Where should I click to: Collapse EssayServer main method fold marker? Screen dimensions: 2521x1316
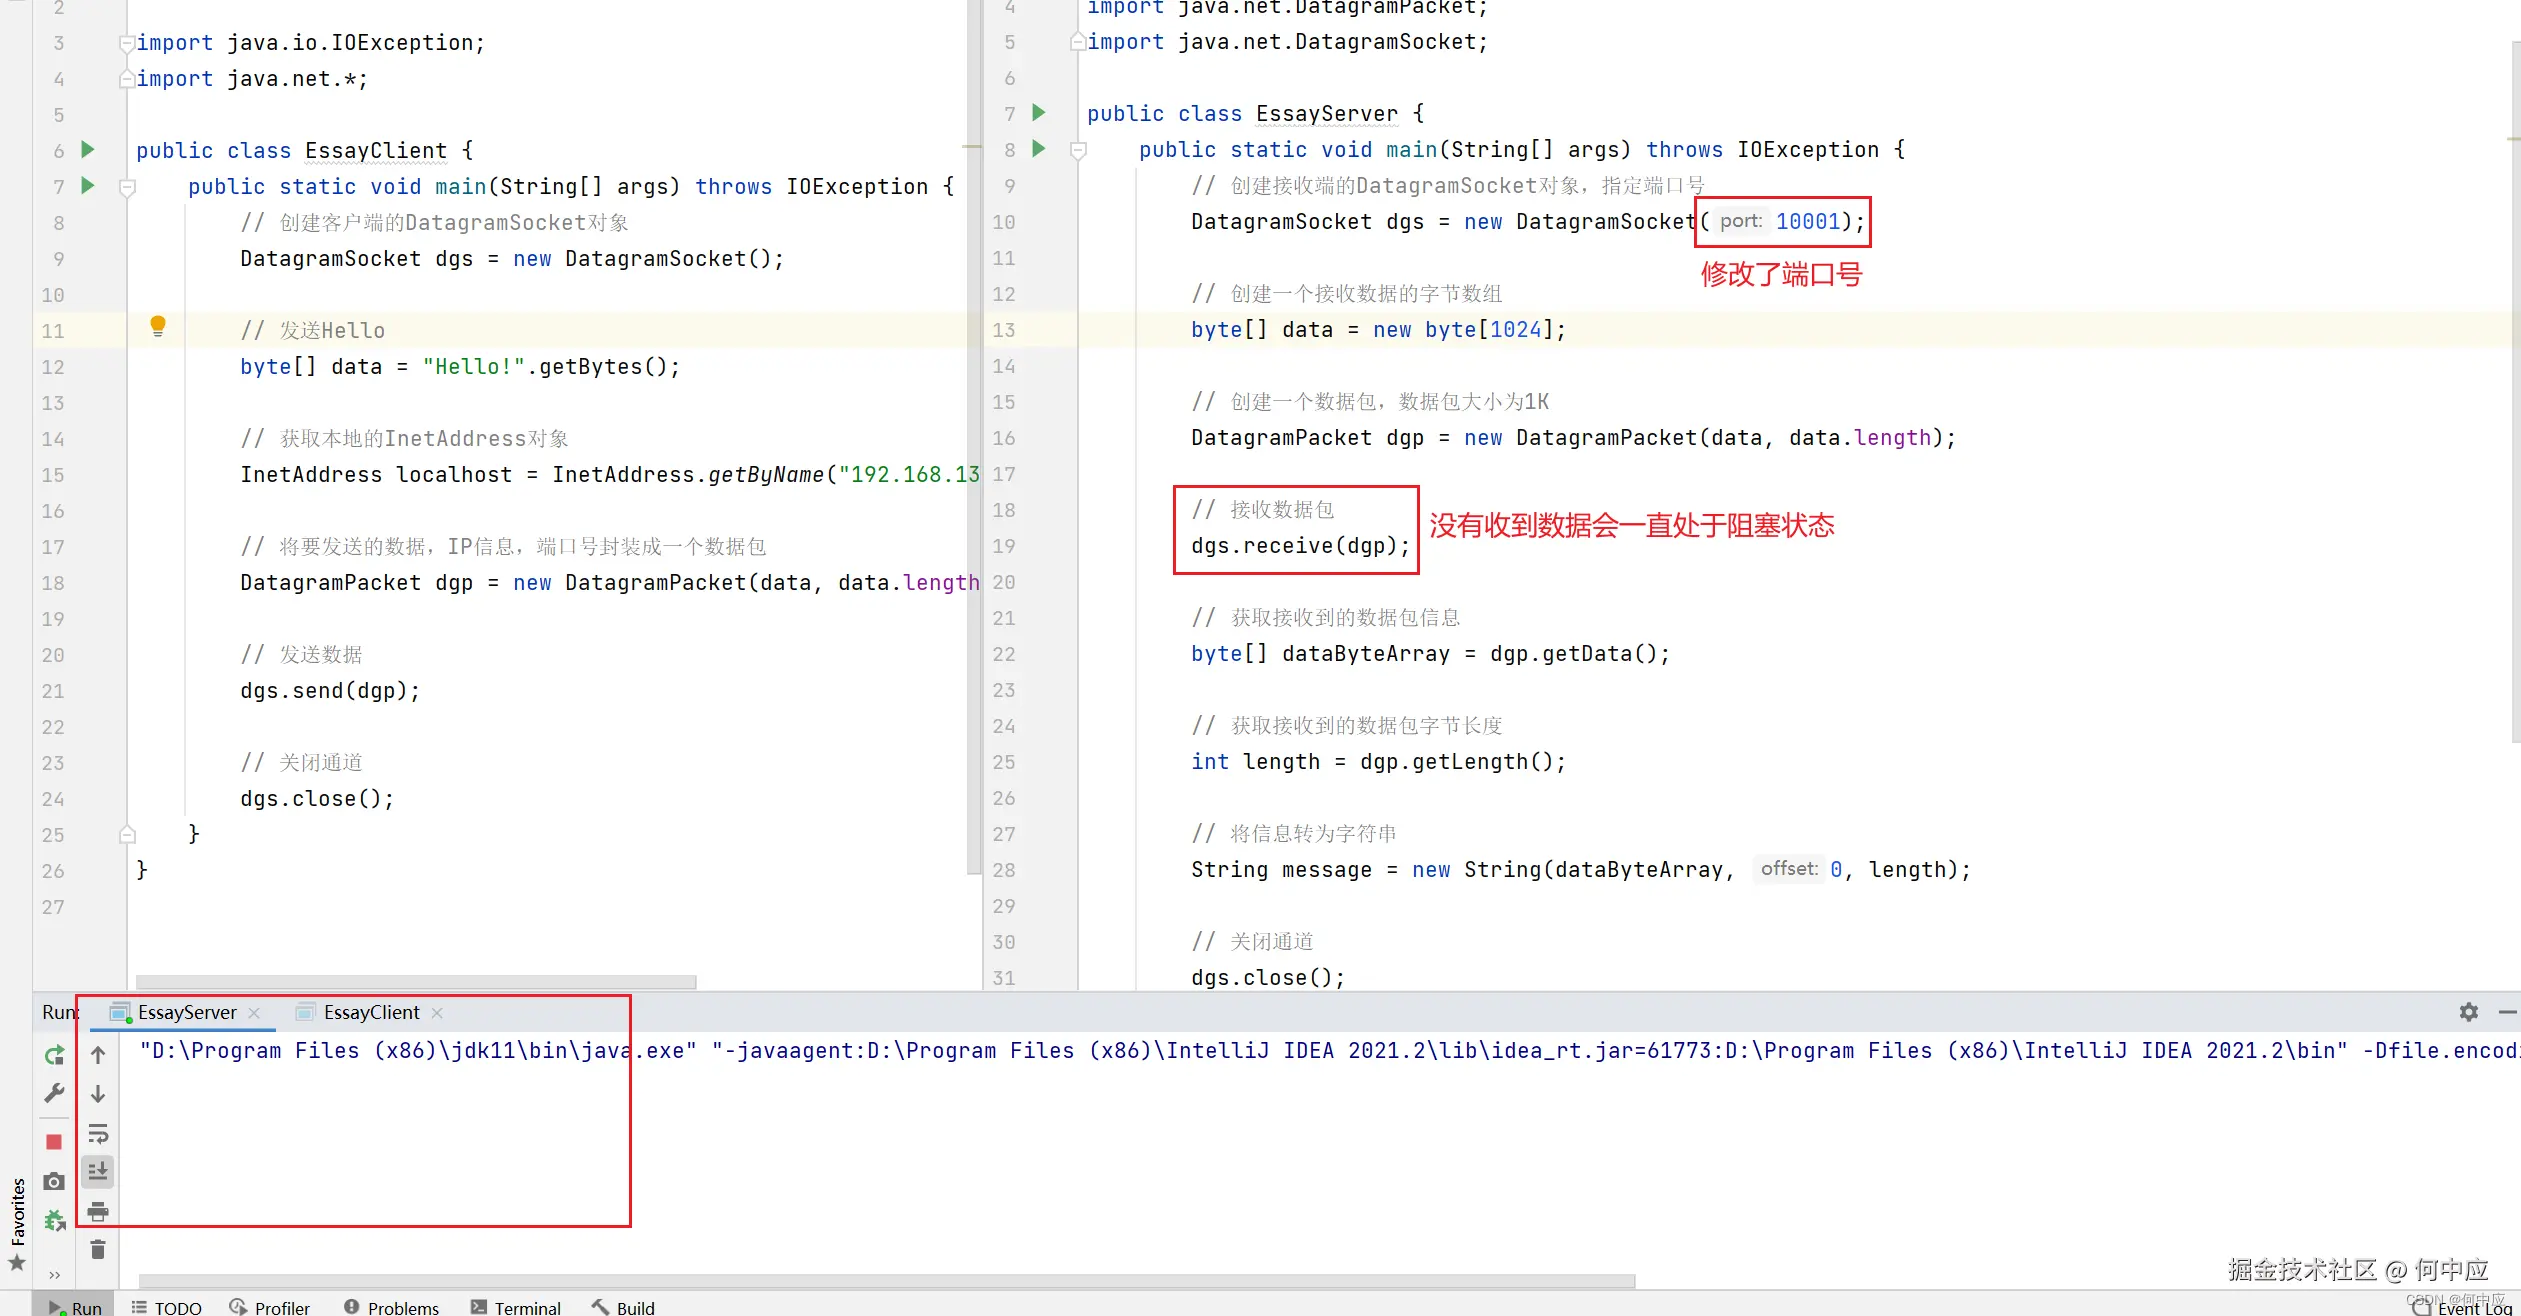(1077, 150)
